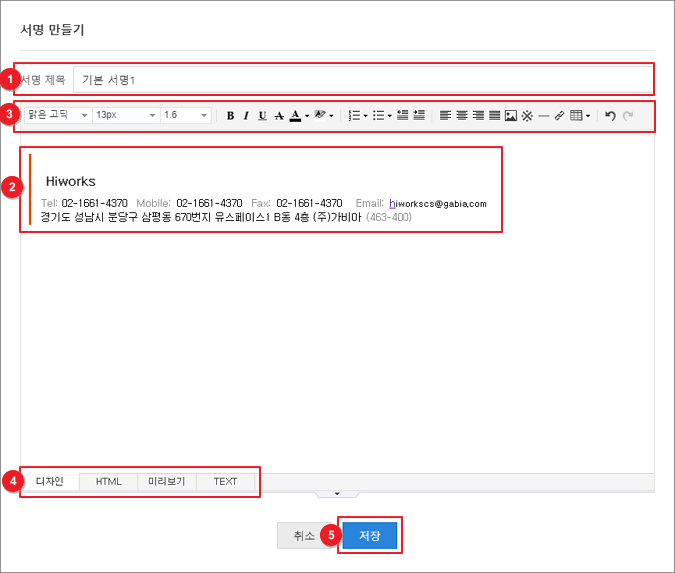Viewport: 675px width, 573px height.
Task: Click the signature title input field
Action: pyautogui.click(x=363, y=80)
